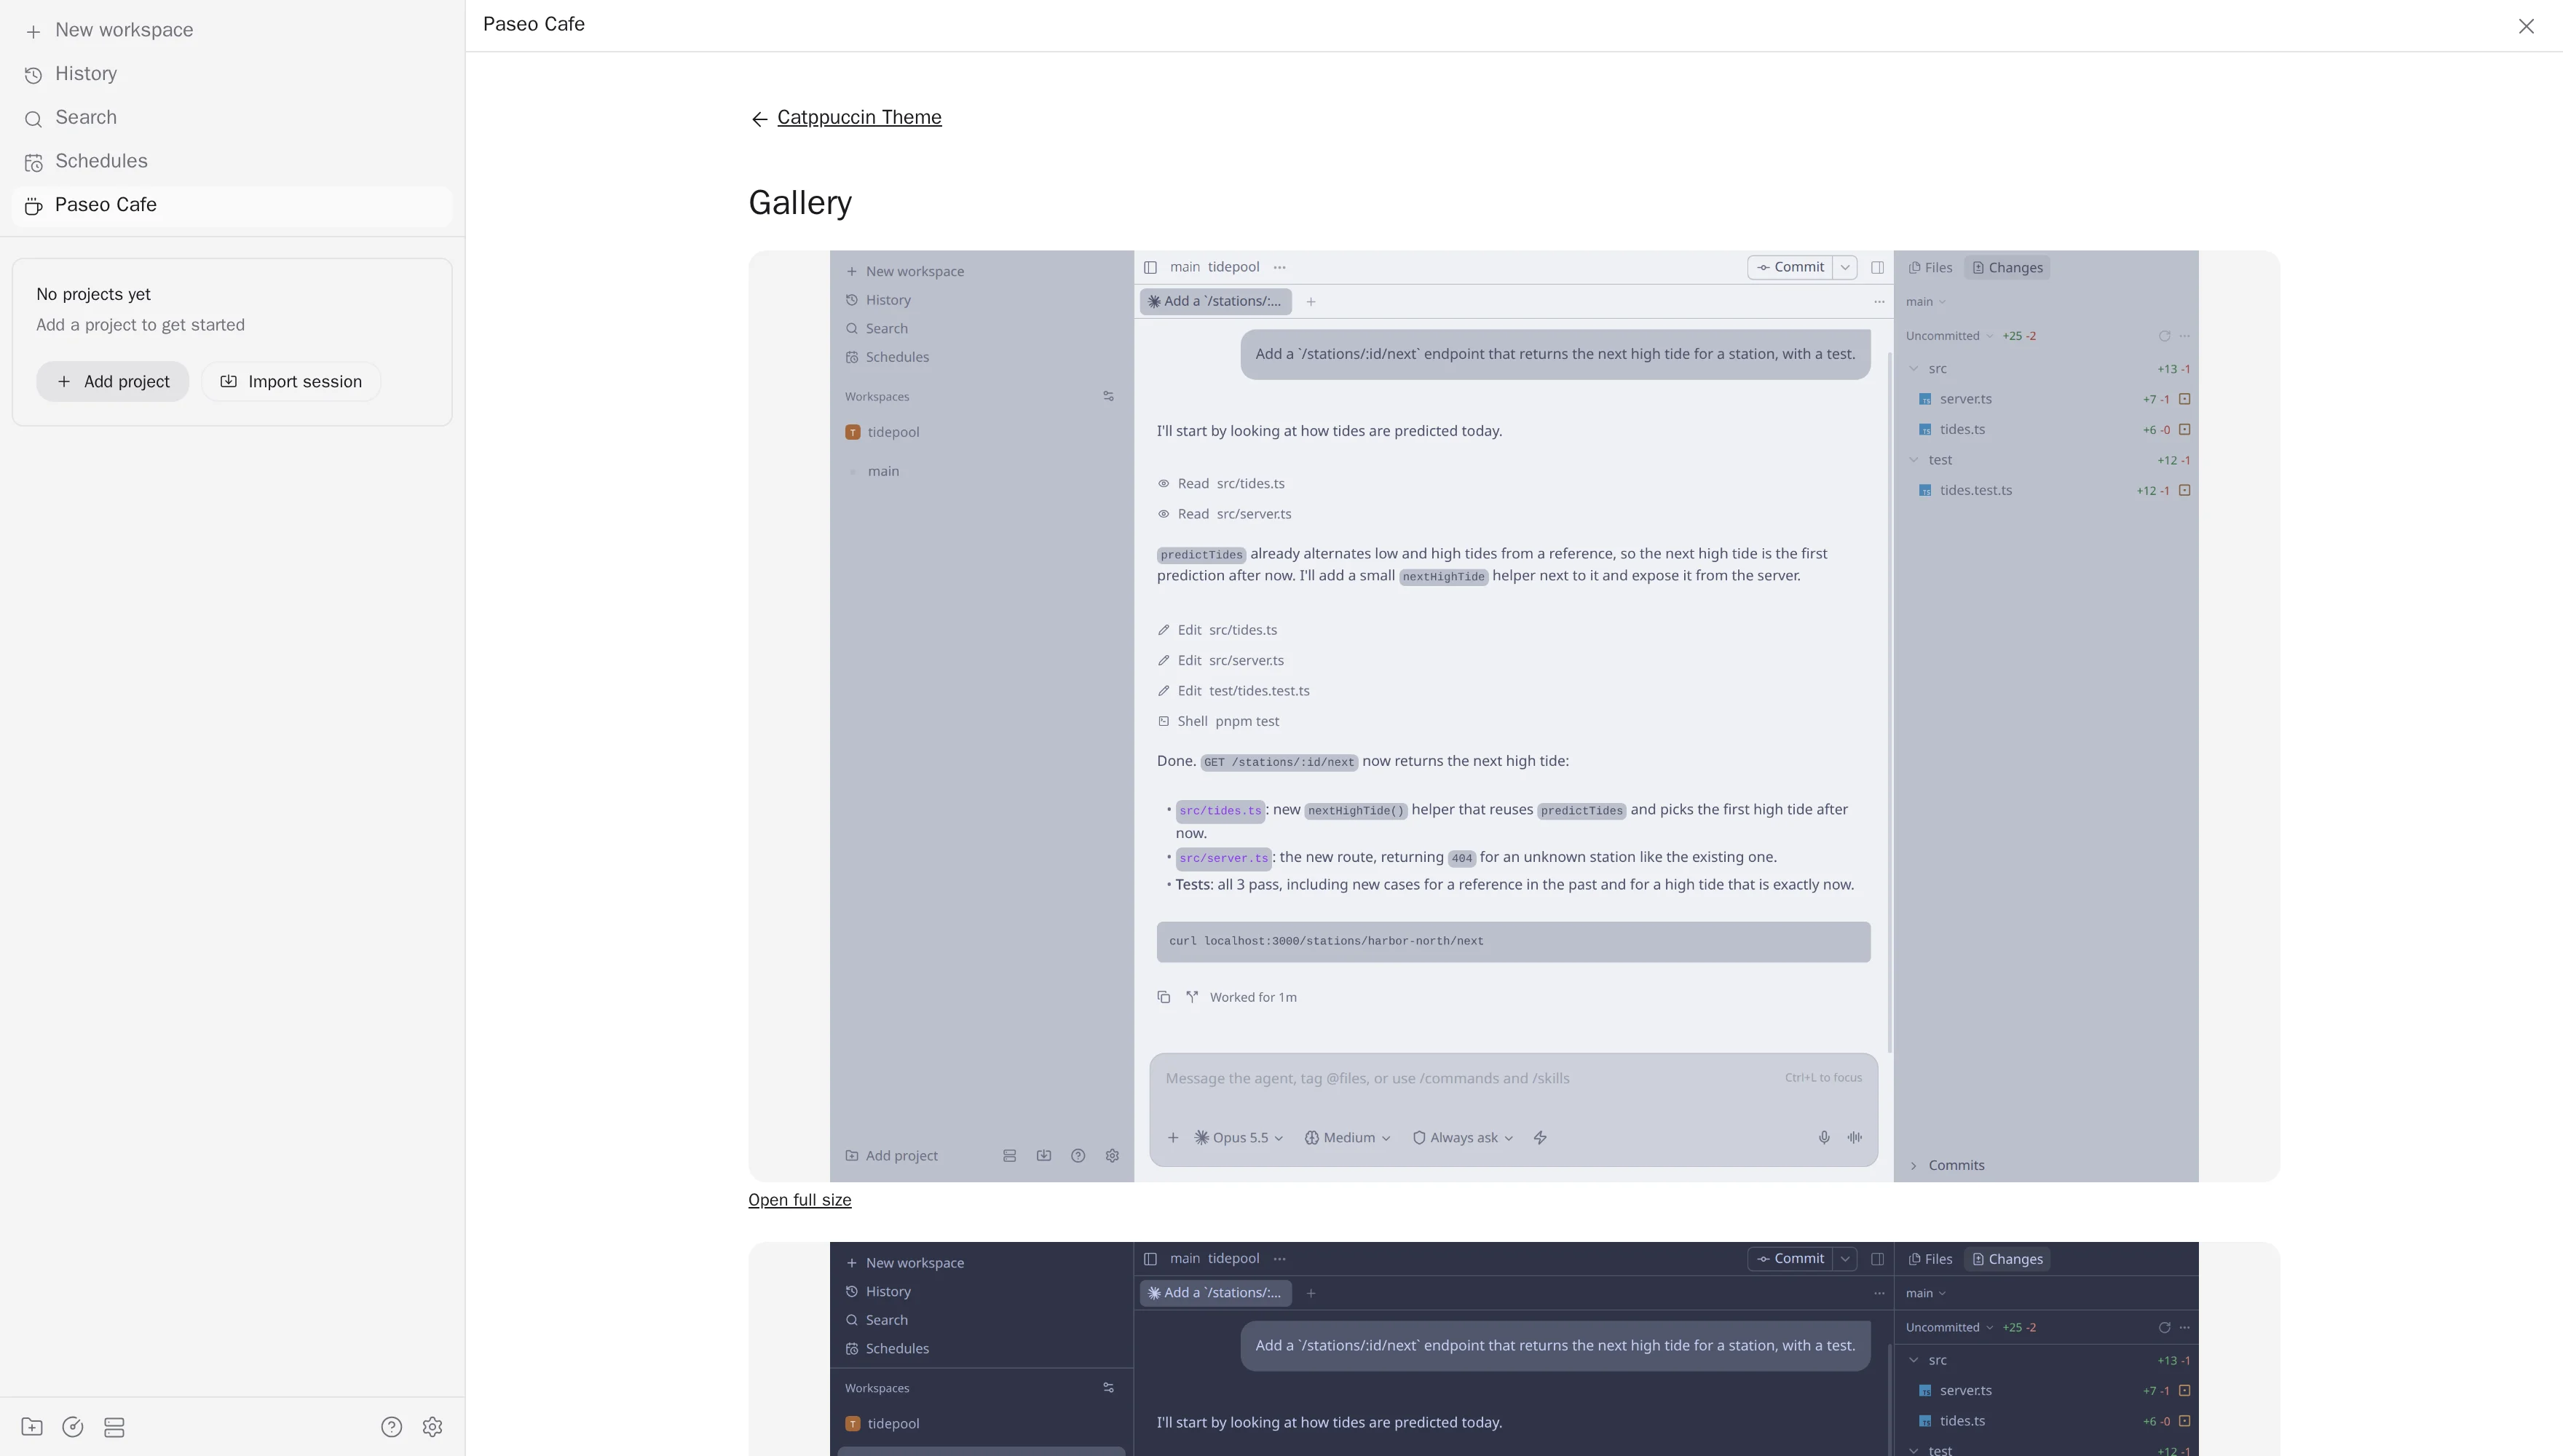The height and width of the screenshot is (1456, 2563).
Task: Select tides.test.ts file in light preview
Action: click(x=2046, y=491)
